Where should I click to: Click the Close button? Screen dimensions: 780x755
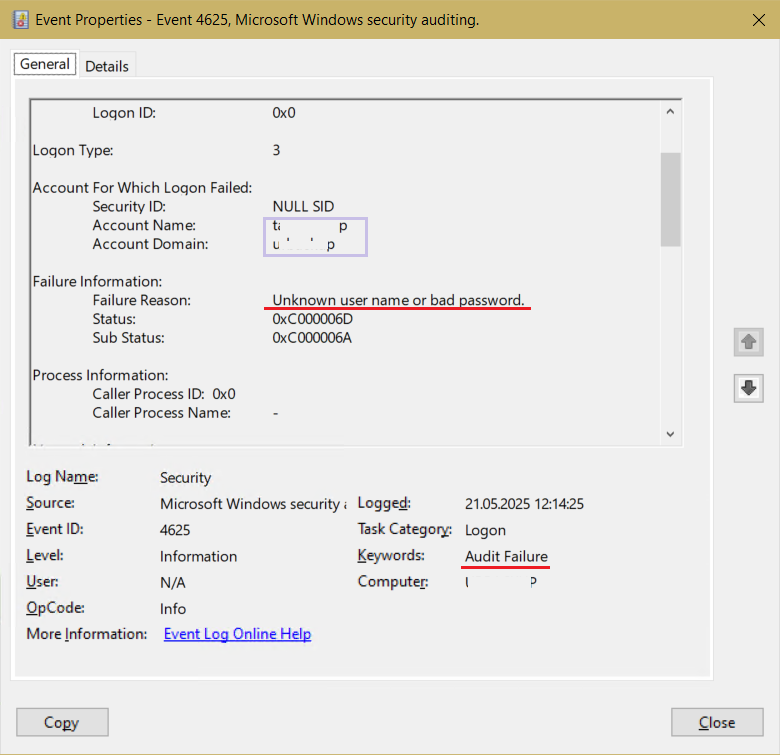pyautogui.click(x=717, y=722)
